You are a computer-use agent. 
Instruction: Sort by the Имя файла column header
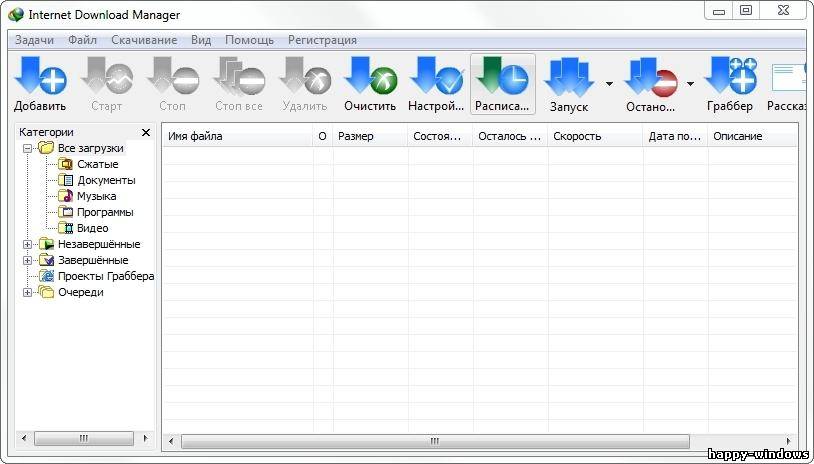[x=238, y=136]
